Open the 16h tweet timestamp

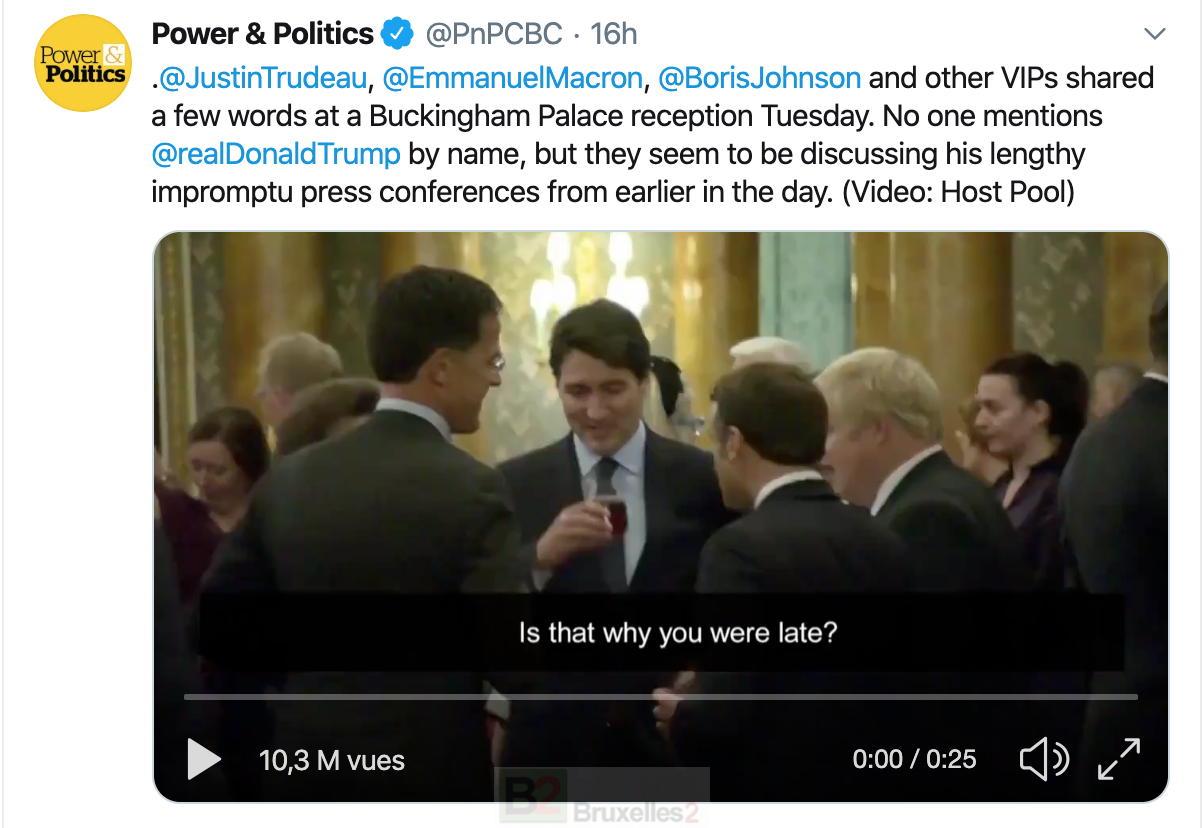pos(613,34)
